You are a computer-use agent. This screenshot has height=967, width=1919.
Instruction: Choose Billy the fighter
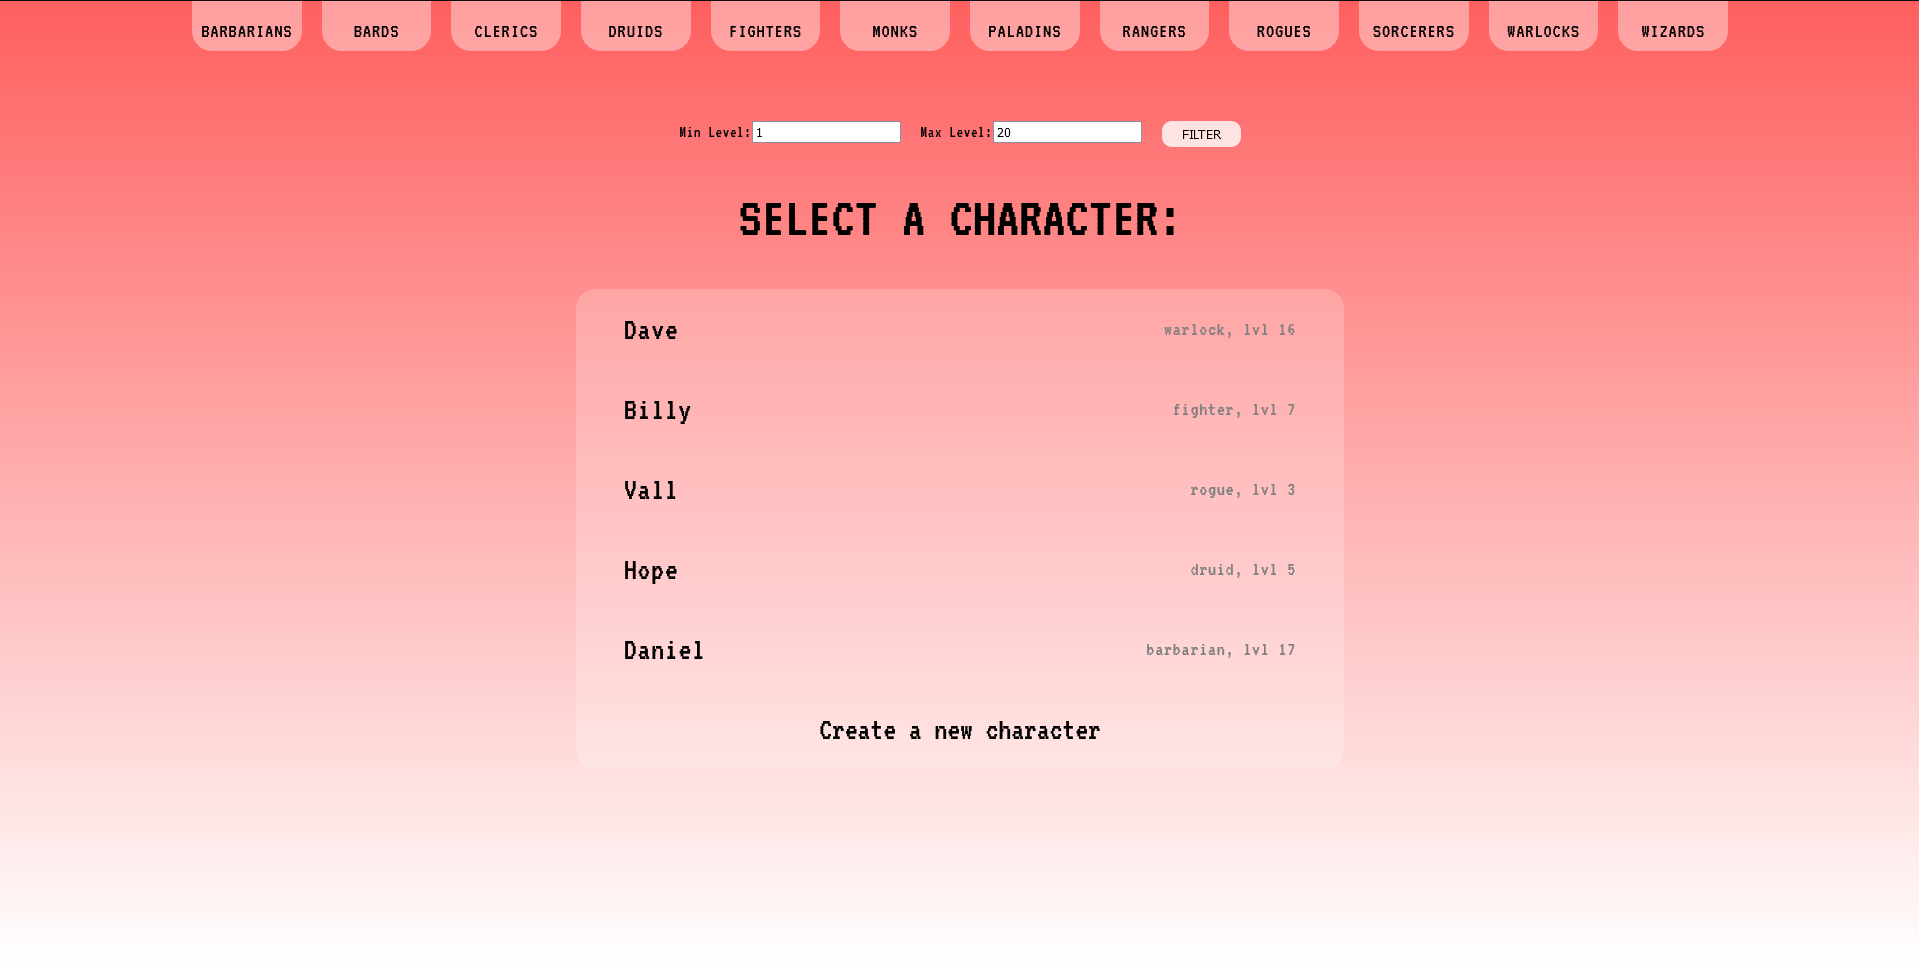tap(959, 410)
